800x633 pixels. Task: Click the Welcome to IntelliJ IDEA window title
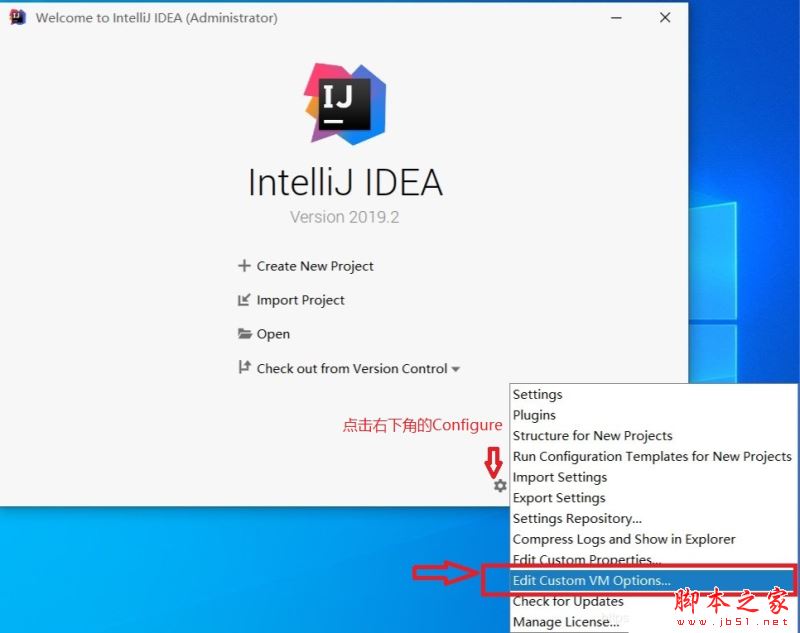coord(157,18)
